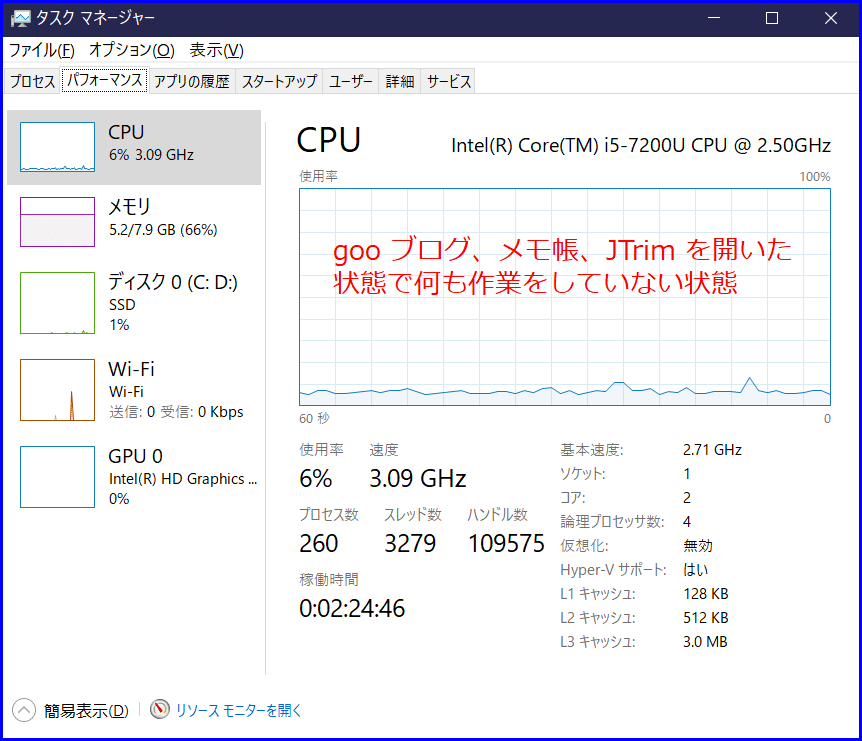Click the Task Manager title bar icon
Image resolution: width=862 pixels, height=741 pixels.
(20, 19)
